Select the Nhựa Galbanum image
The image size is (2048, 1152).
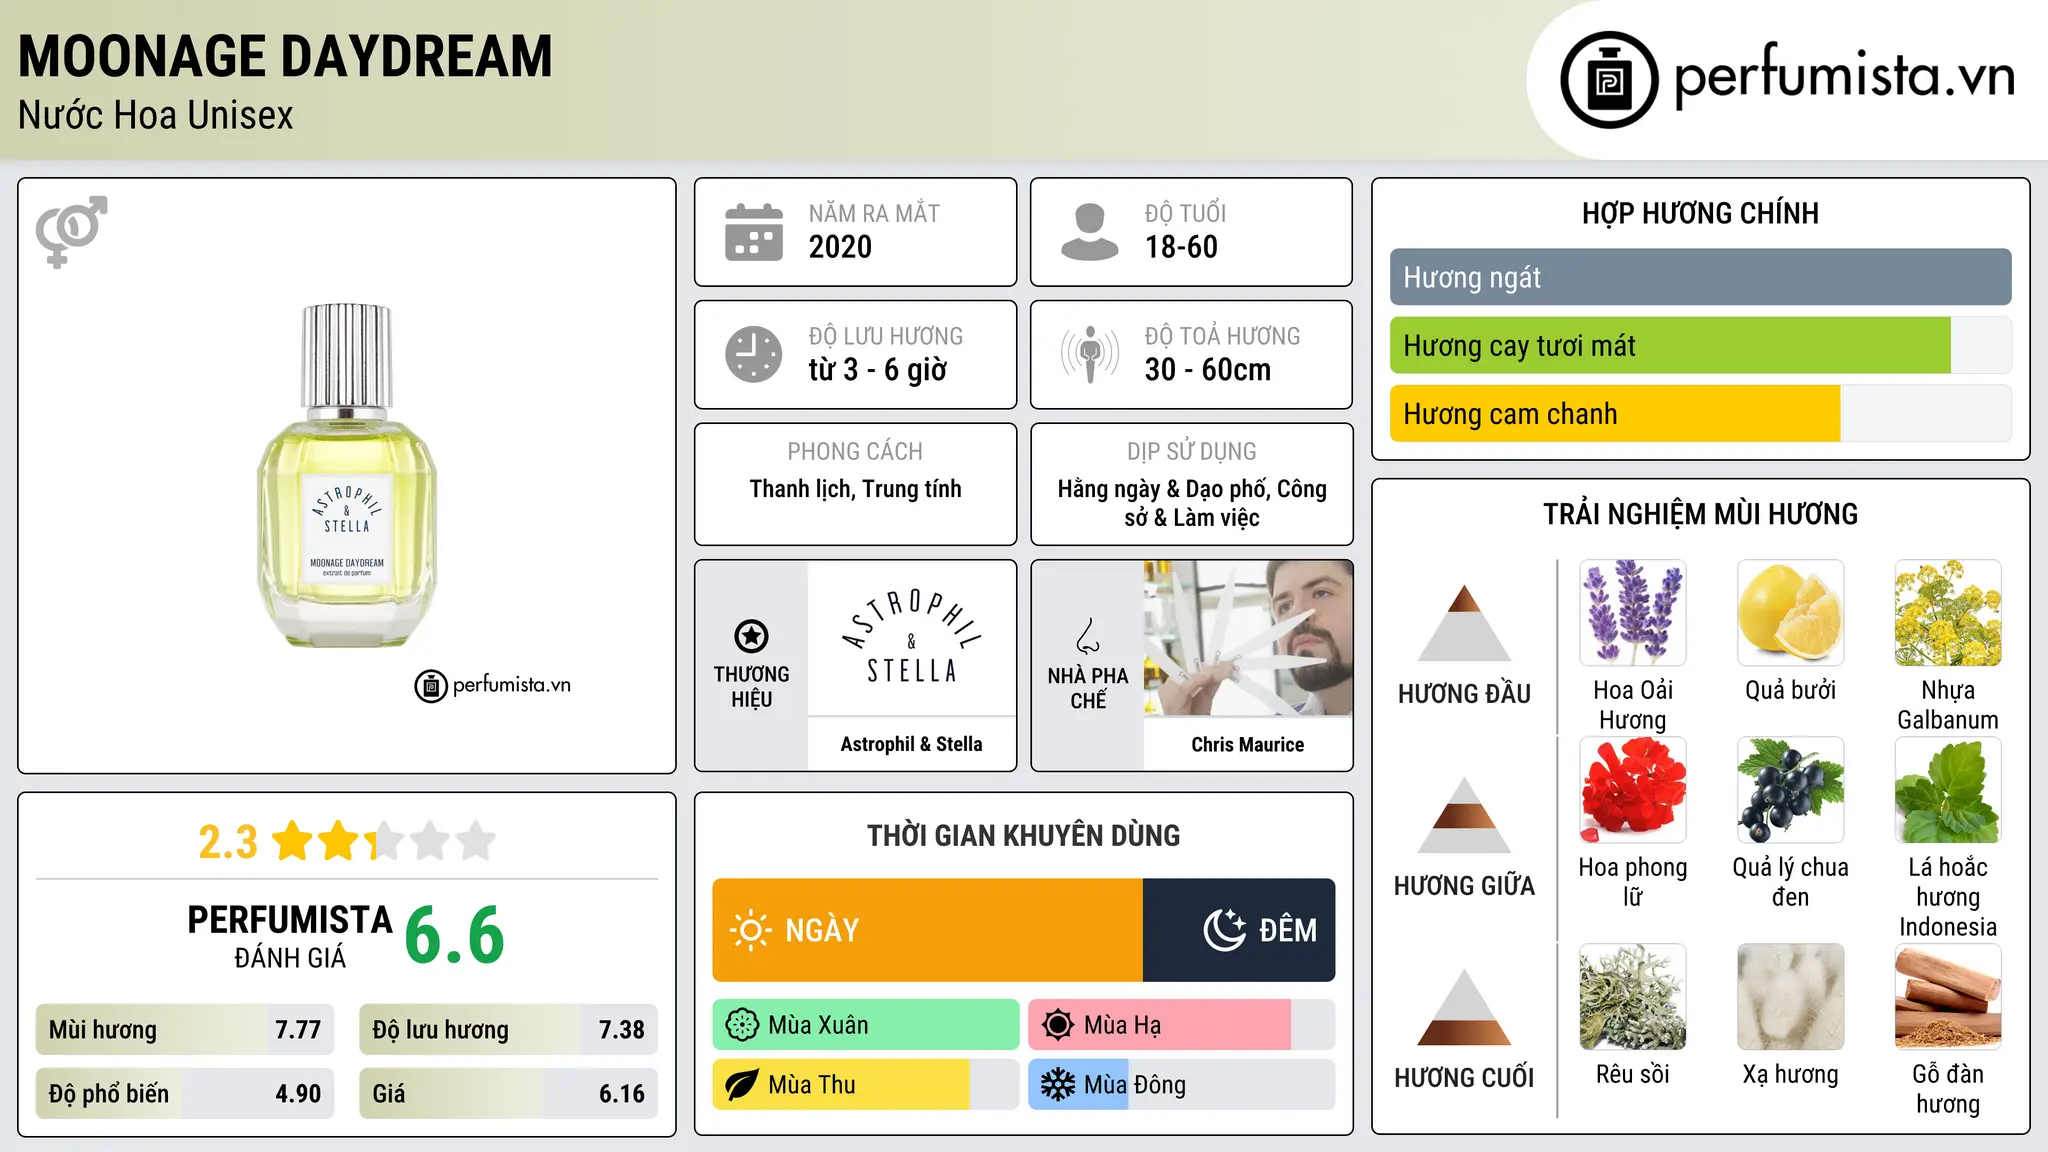pos(1948,613)
